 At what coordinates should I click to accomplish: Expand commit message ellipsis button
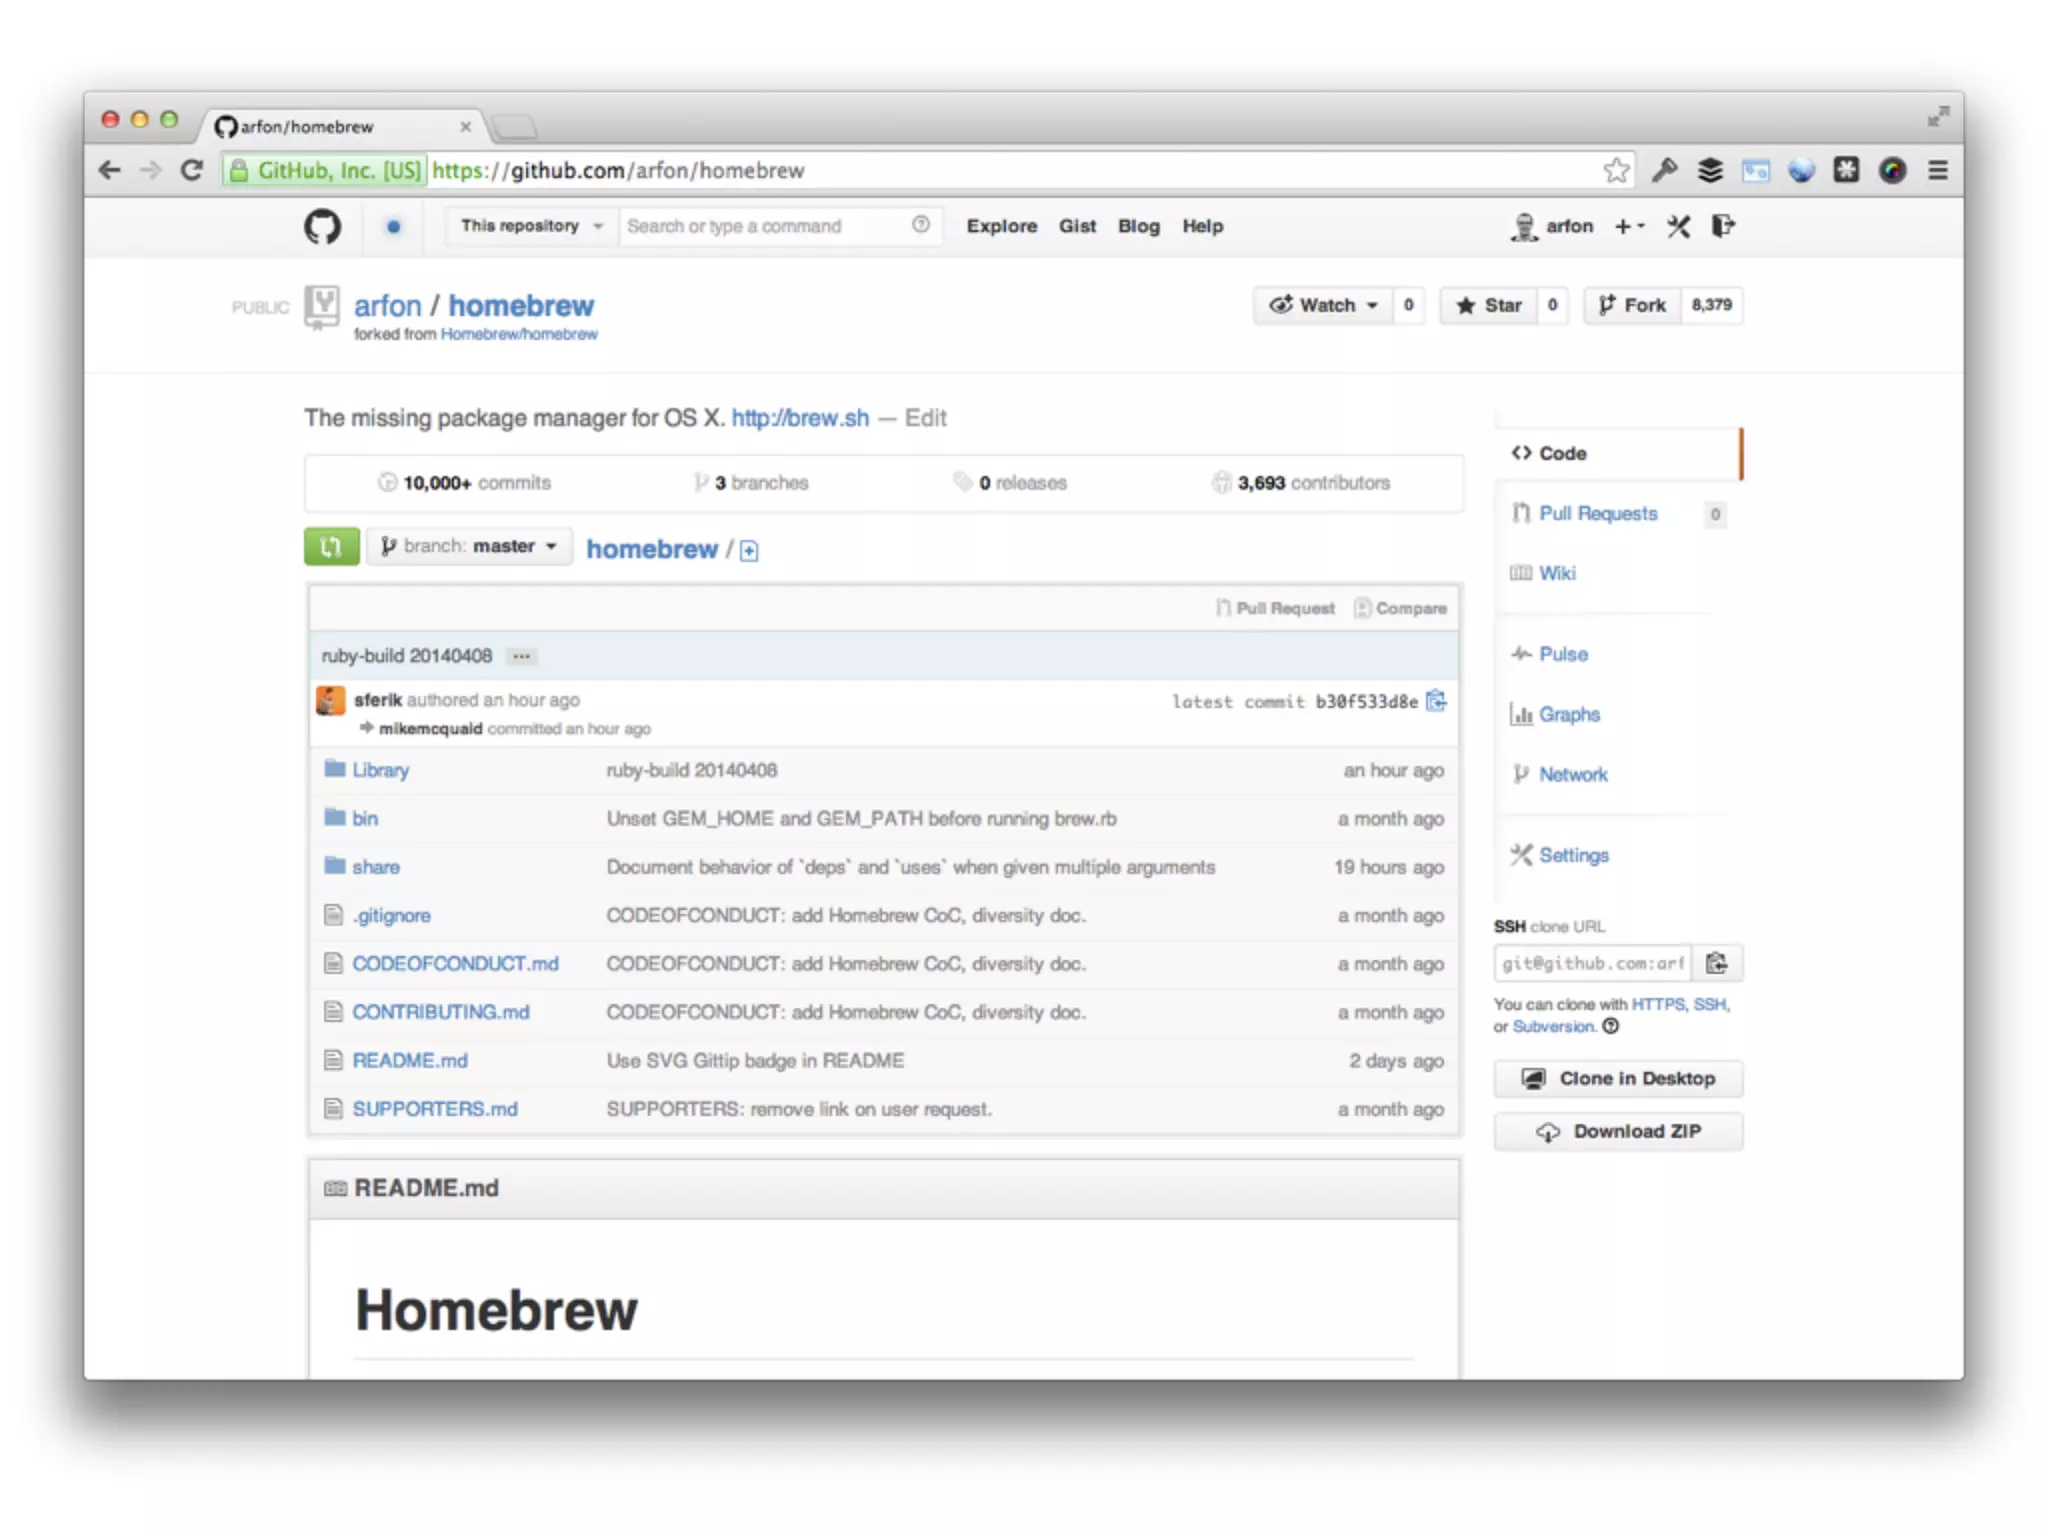click(x=521, y=657)
